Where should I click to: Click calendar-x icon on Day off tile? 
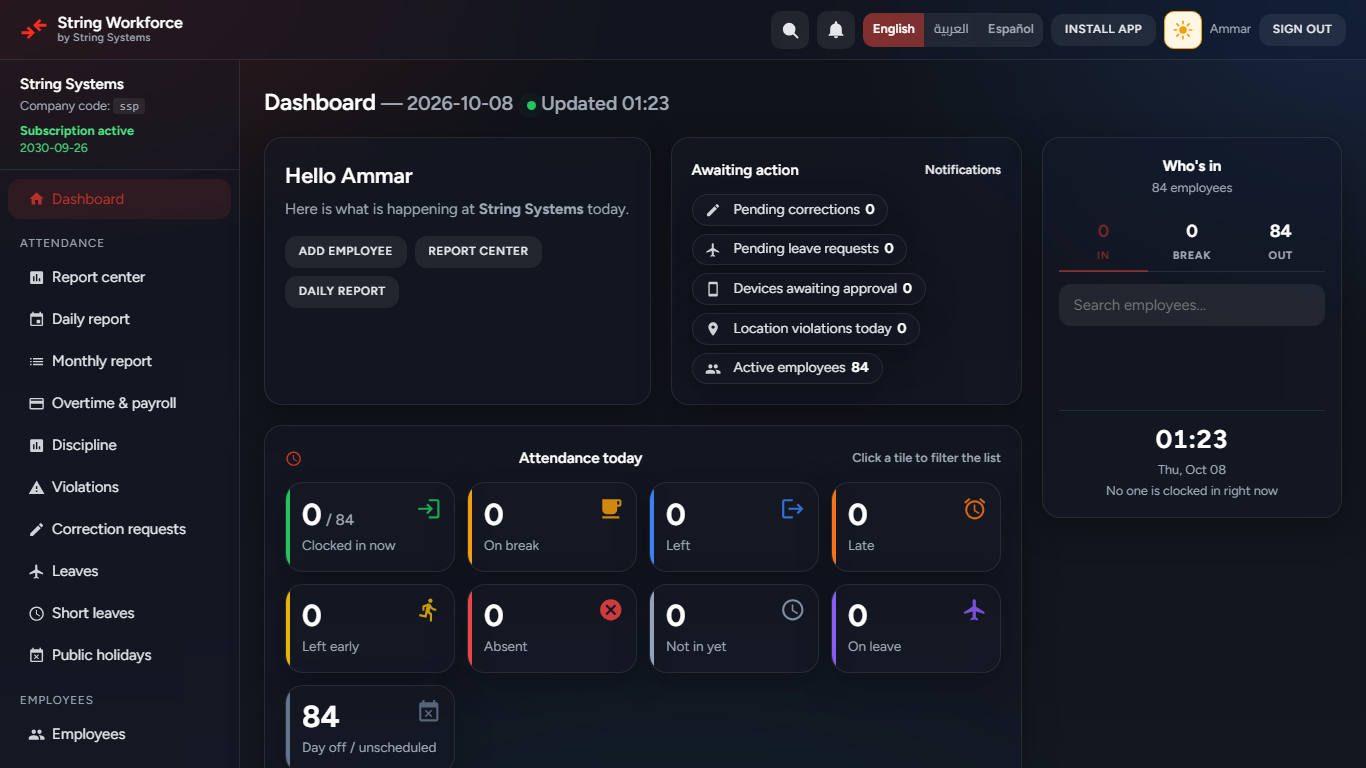(x=428, y=711)
